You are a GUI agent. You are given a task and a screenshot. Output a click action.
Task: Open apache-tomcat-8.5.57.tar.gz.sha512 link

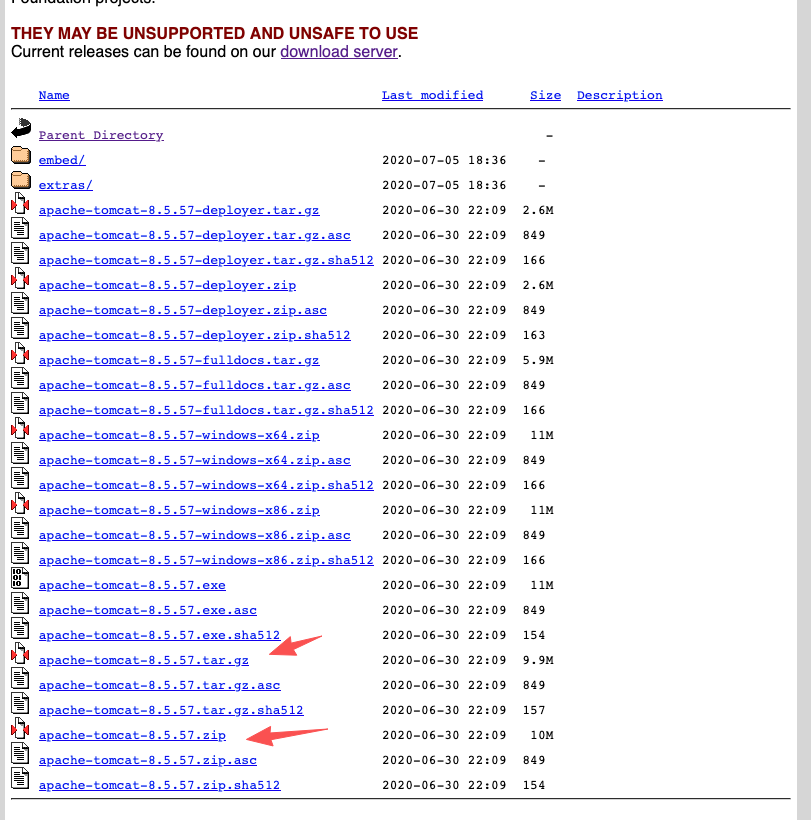point(171,710)
